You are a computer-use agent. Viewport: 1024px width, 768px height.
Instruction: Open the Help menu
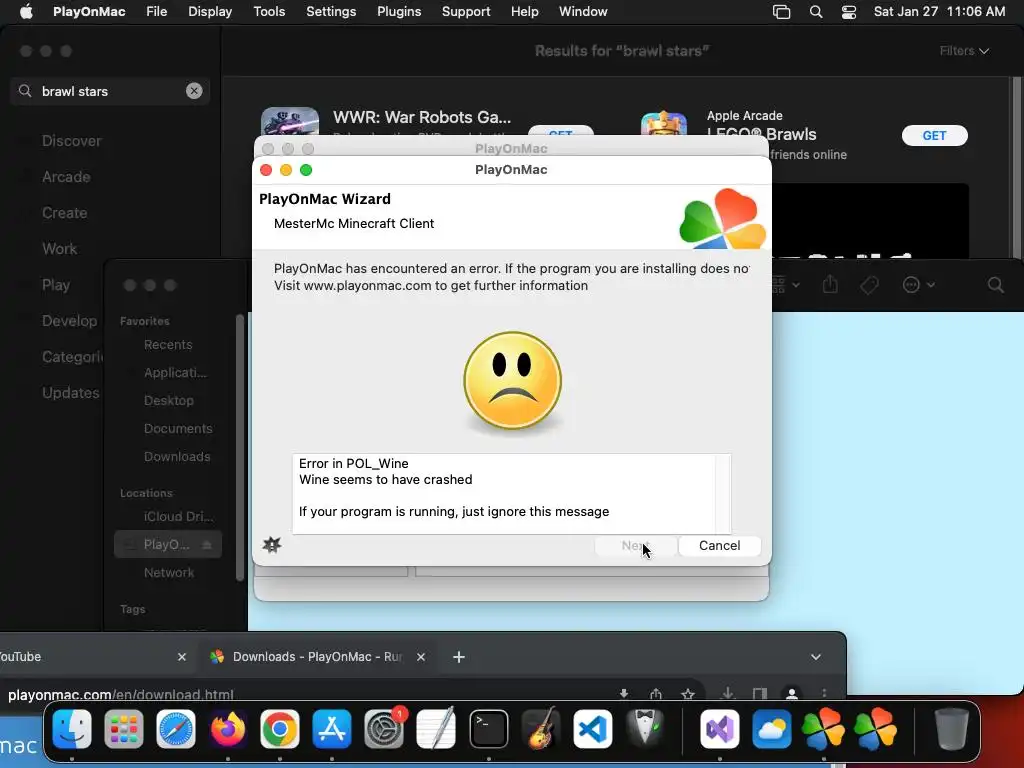(x=524, y=12)
